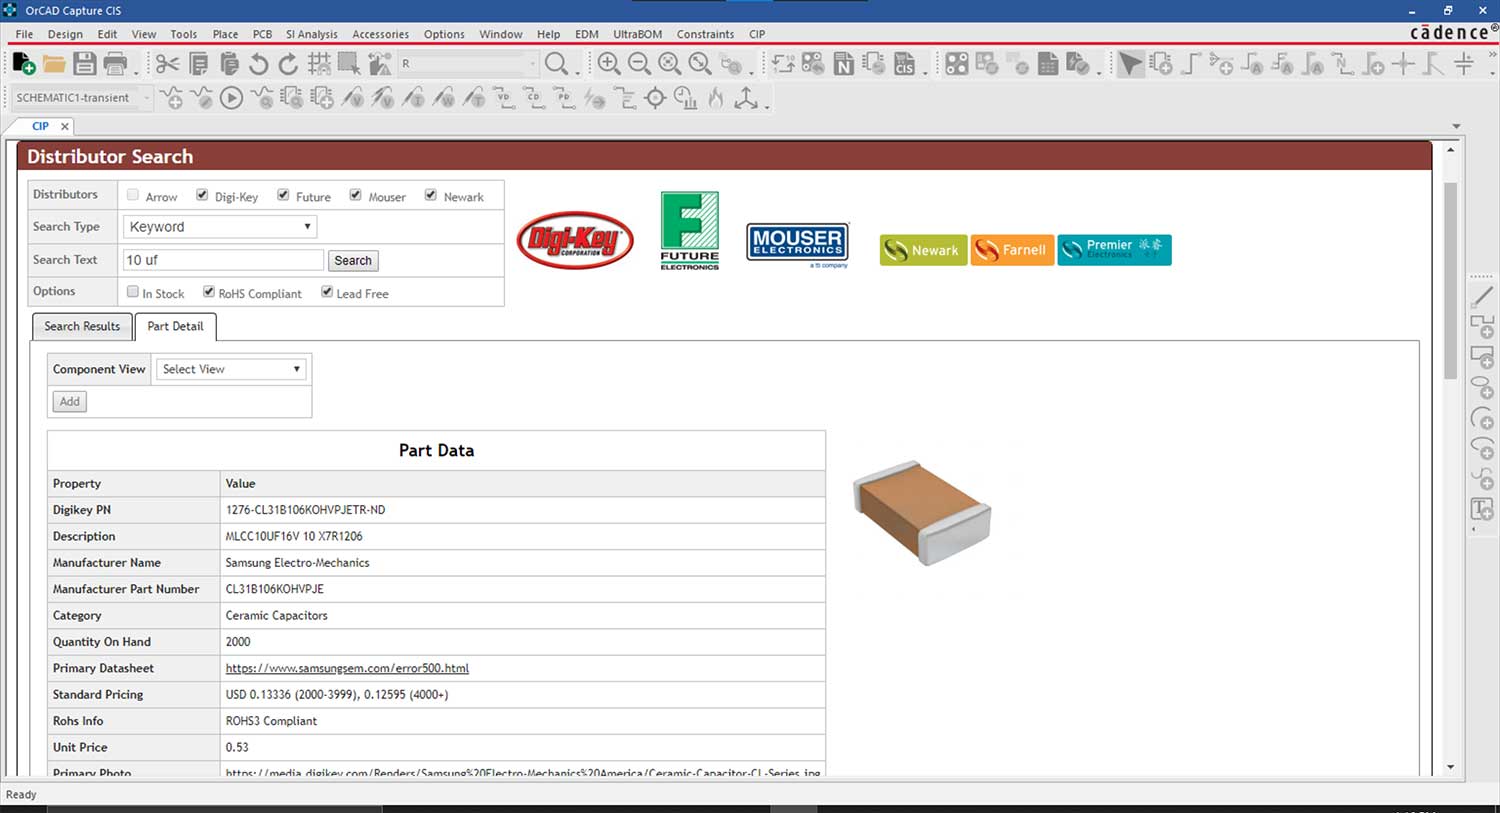The image size is (1500, 813).
Task: Click the flame smoke analysis icon
Action: [716, 98]
